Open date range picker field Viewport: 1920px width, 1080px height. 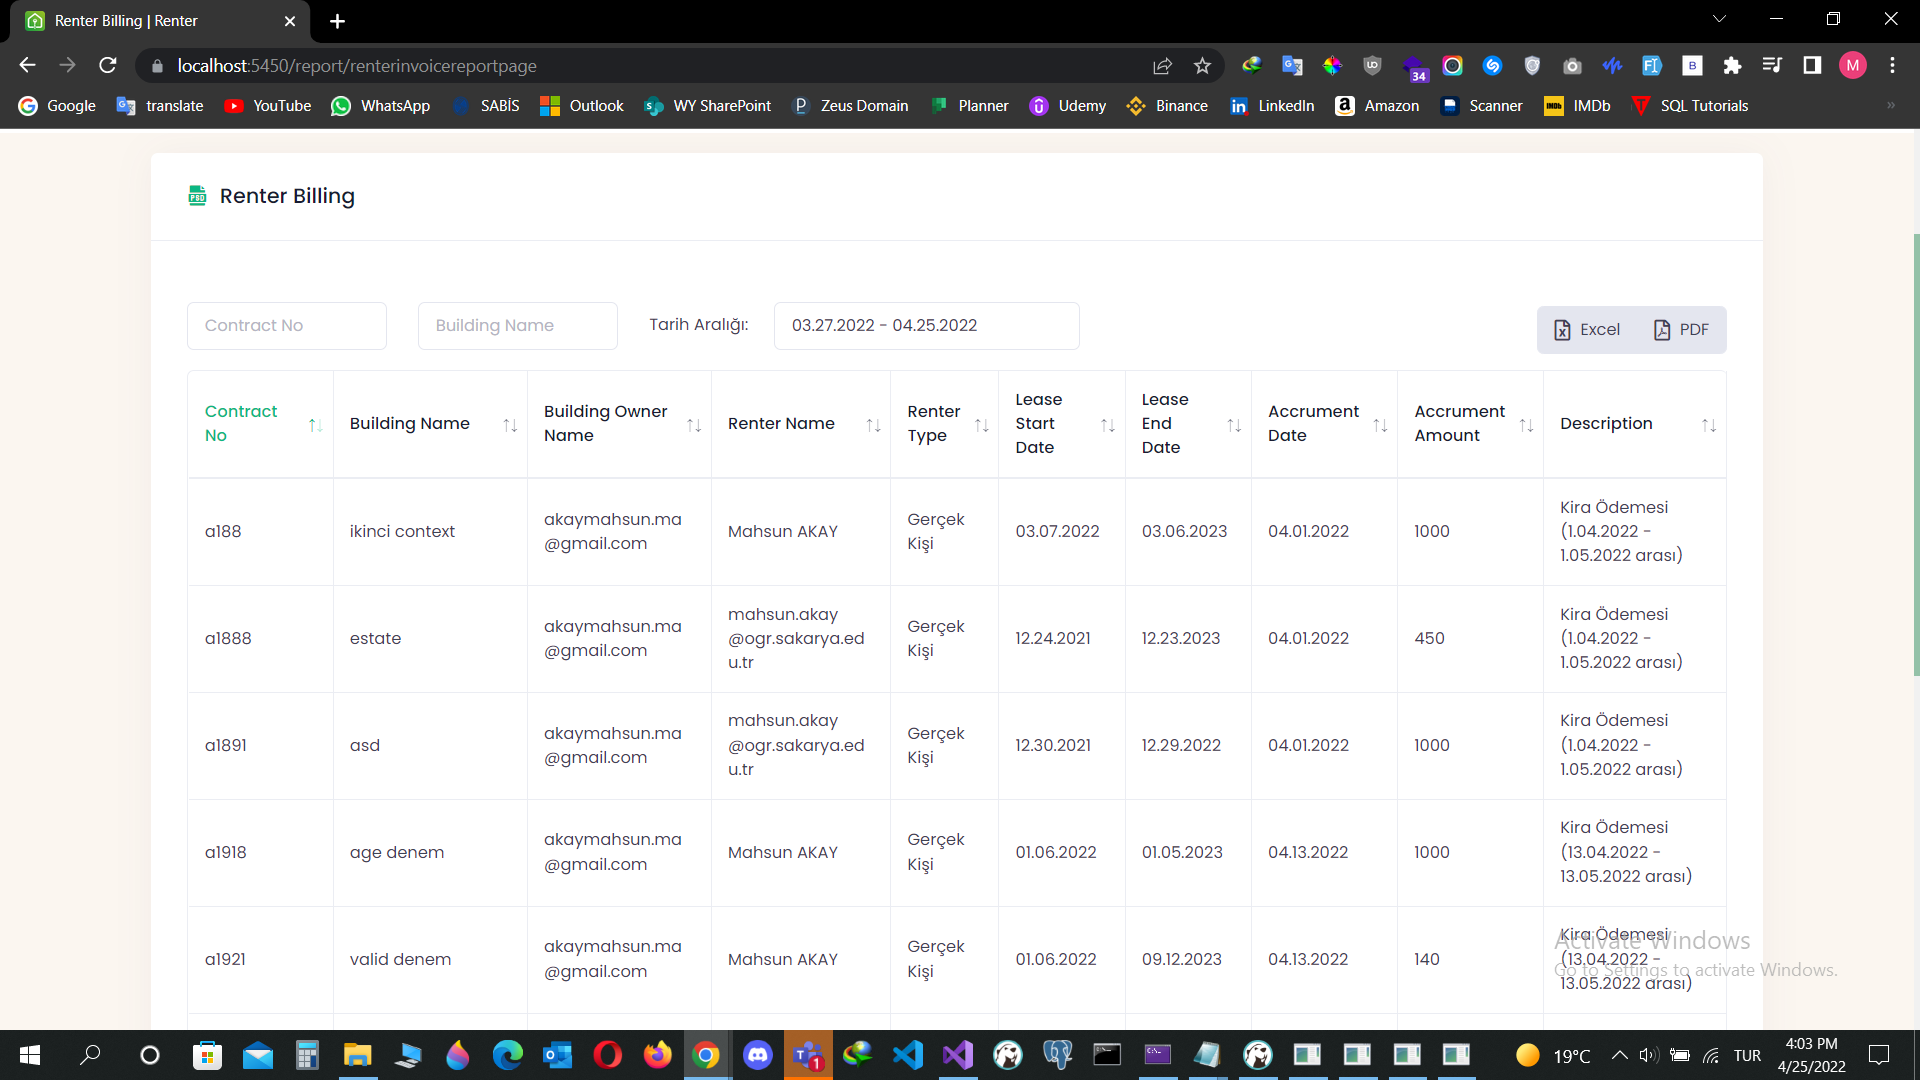926,326
